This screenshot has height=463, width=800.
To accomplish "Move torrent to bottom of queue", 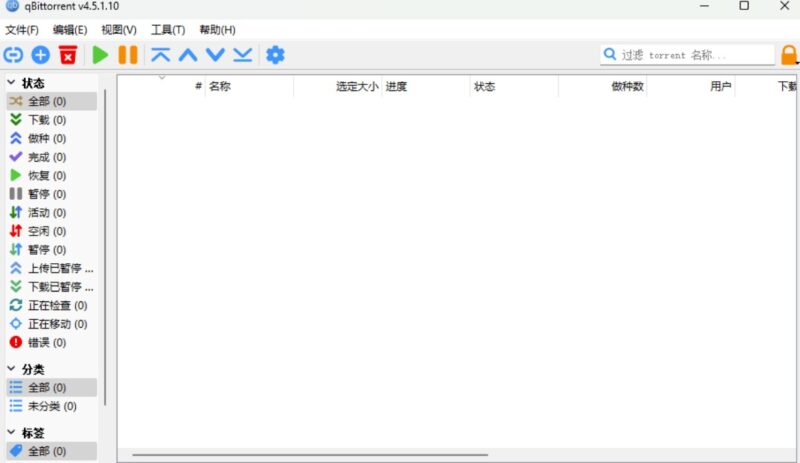I will pos(243,55).
